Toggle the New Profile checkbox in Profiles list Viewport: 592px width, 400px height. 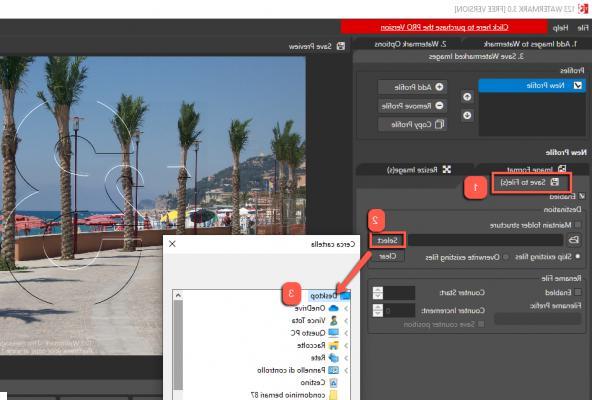point(578,86)
